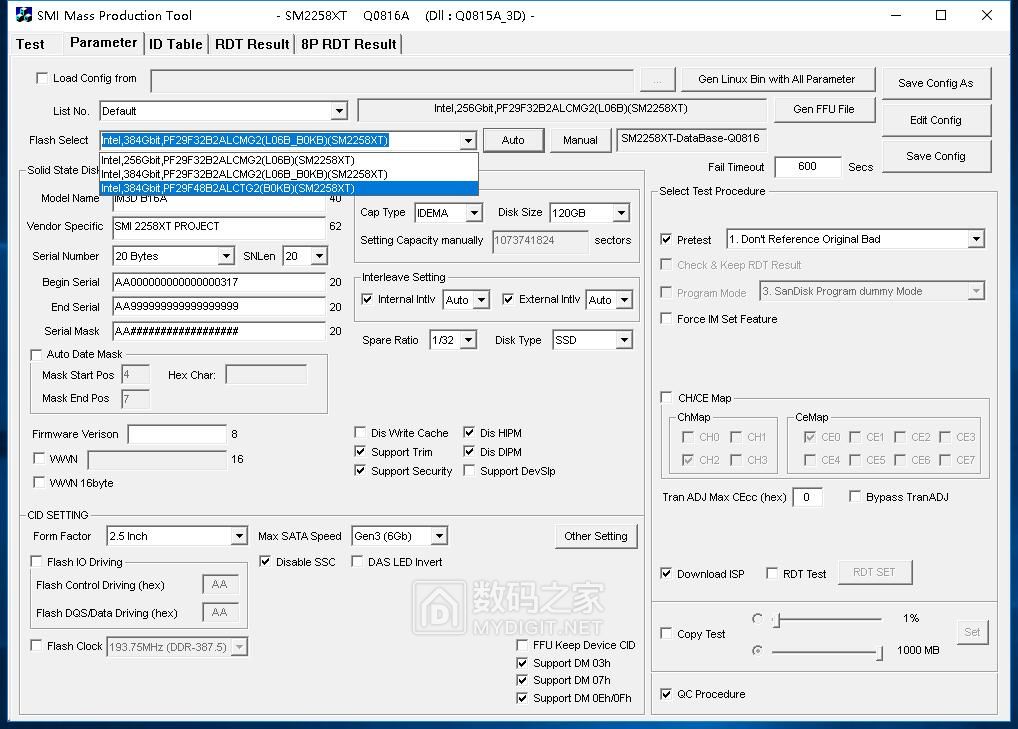Select Intel 256Gbit L06B flash option
The height and width of the screenshot is (729, 1018).
click(x=289, y=160)
